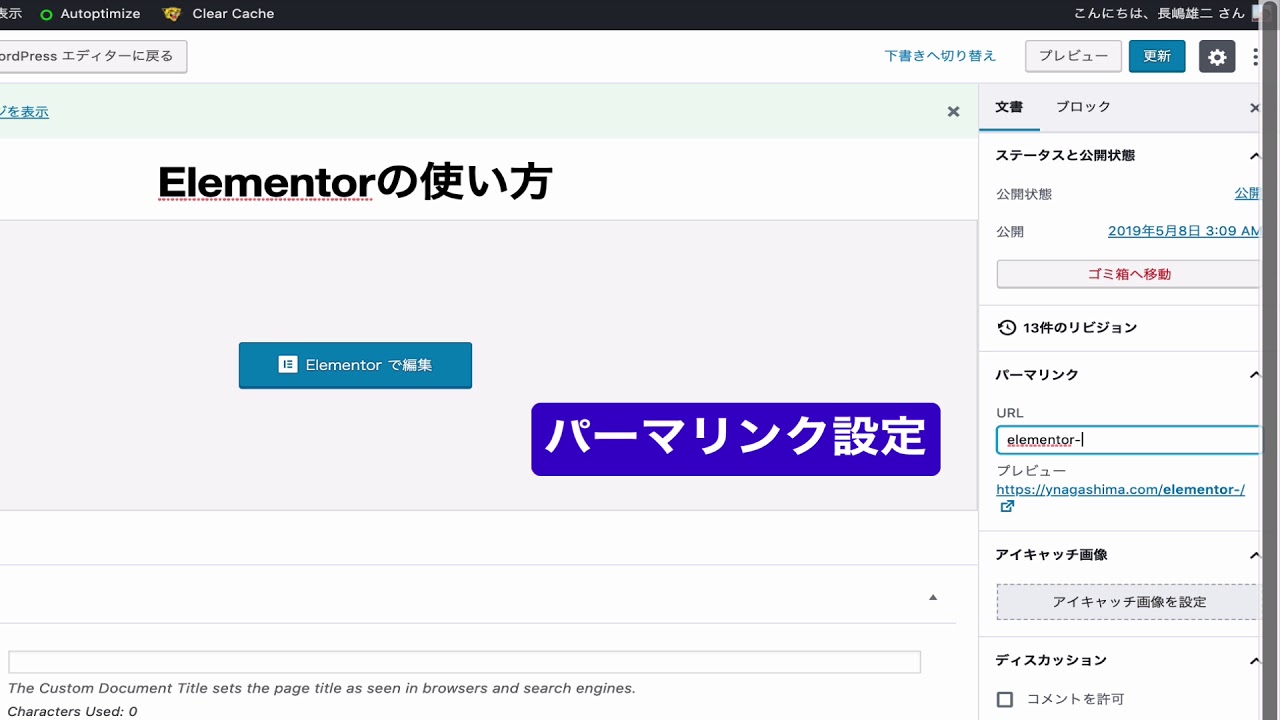Focus the URL slug input field
Viewport: 1280px width, 720px height.
tap(1130, 440)
